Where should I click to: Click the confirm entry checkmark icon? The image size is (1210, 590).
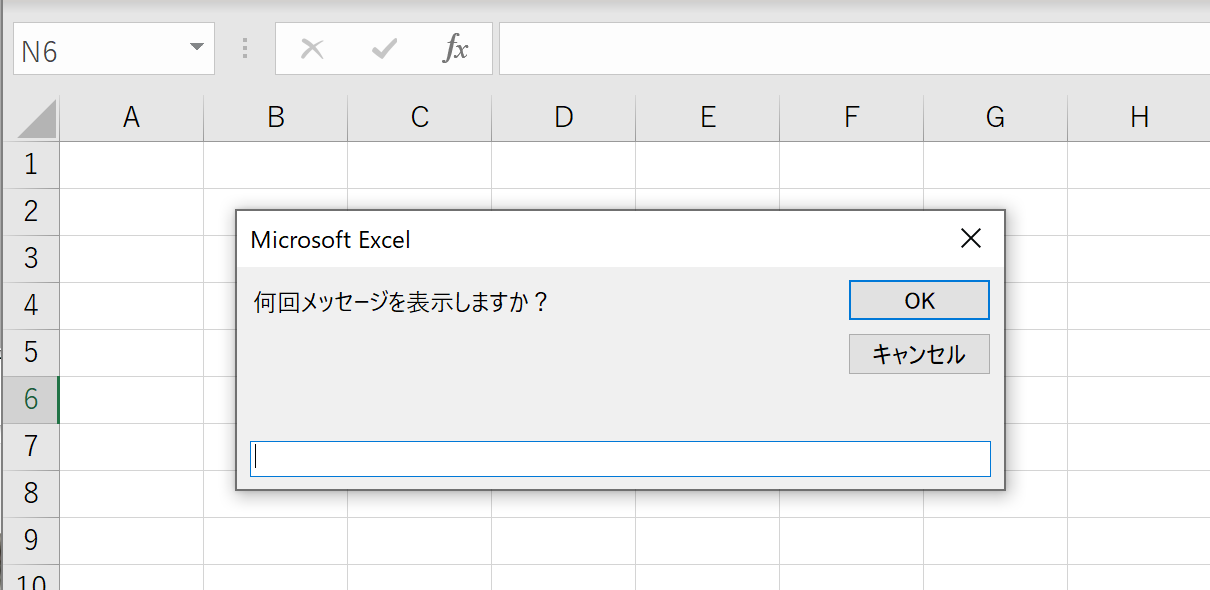pos(384,49)
